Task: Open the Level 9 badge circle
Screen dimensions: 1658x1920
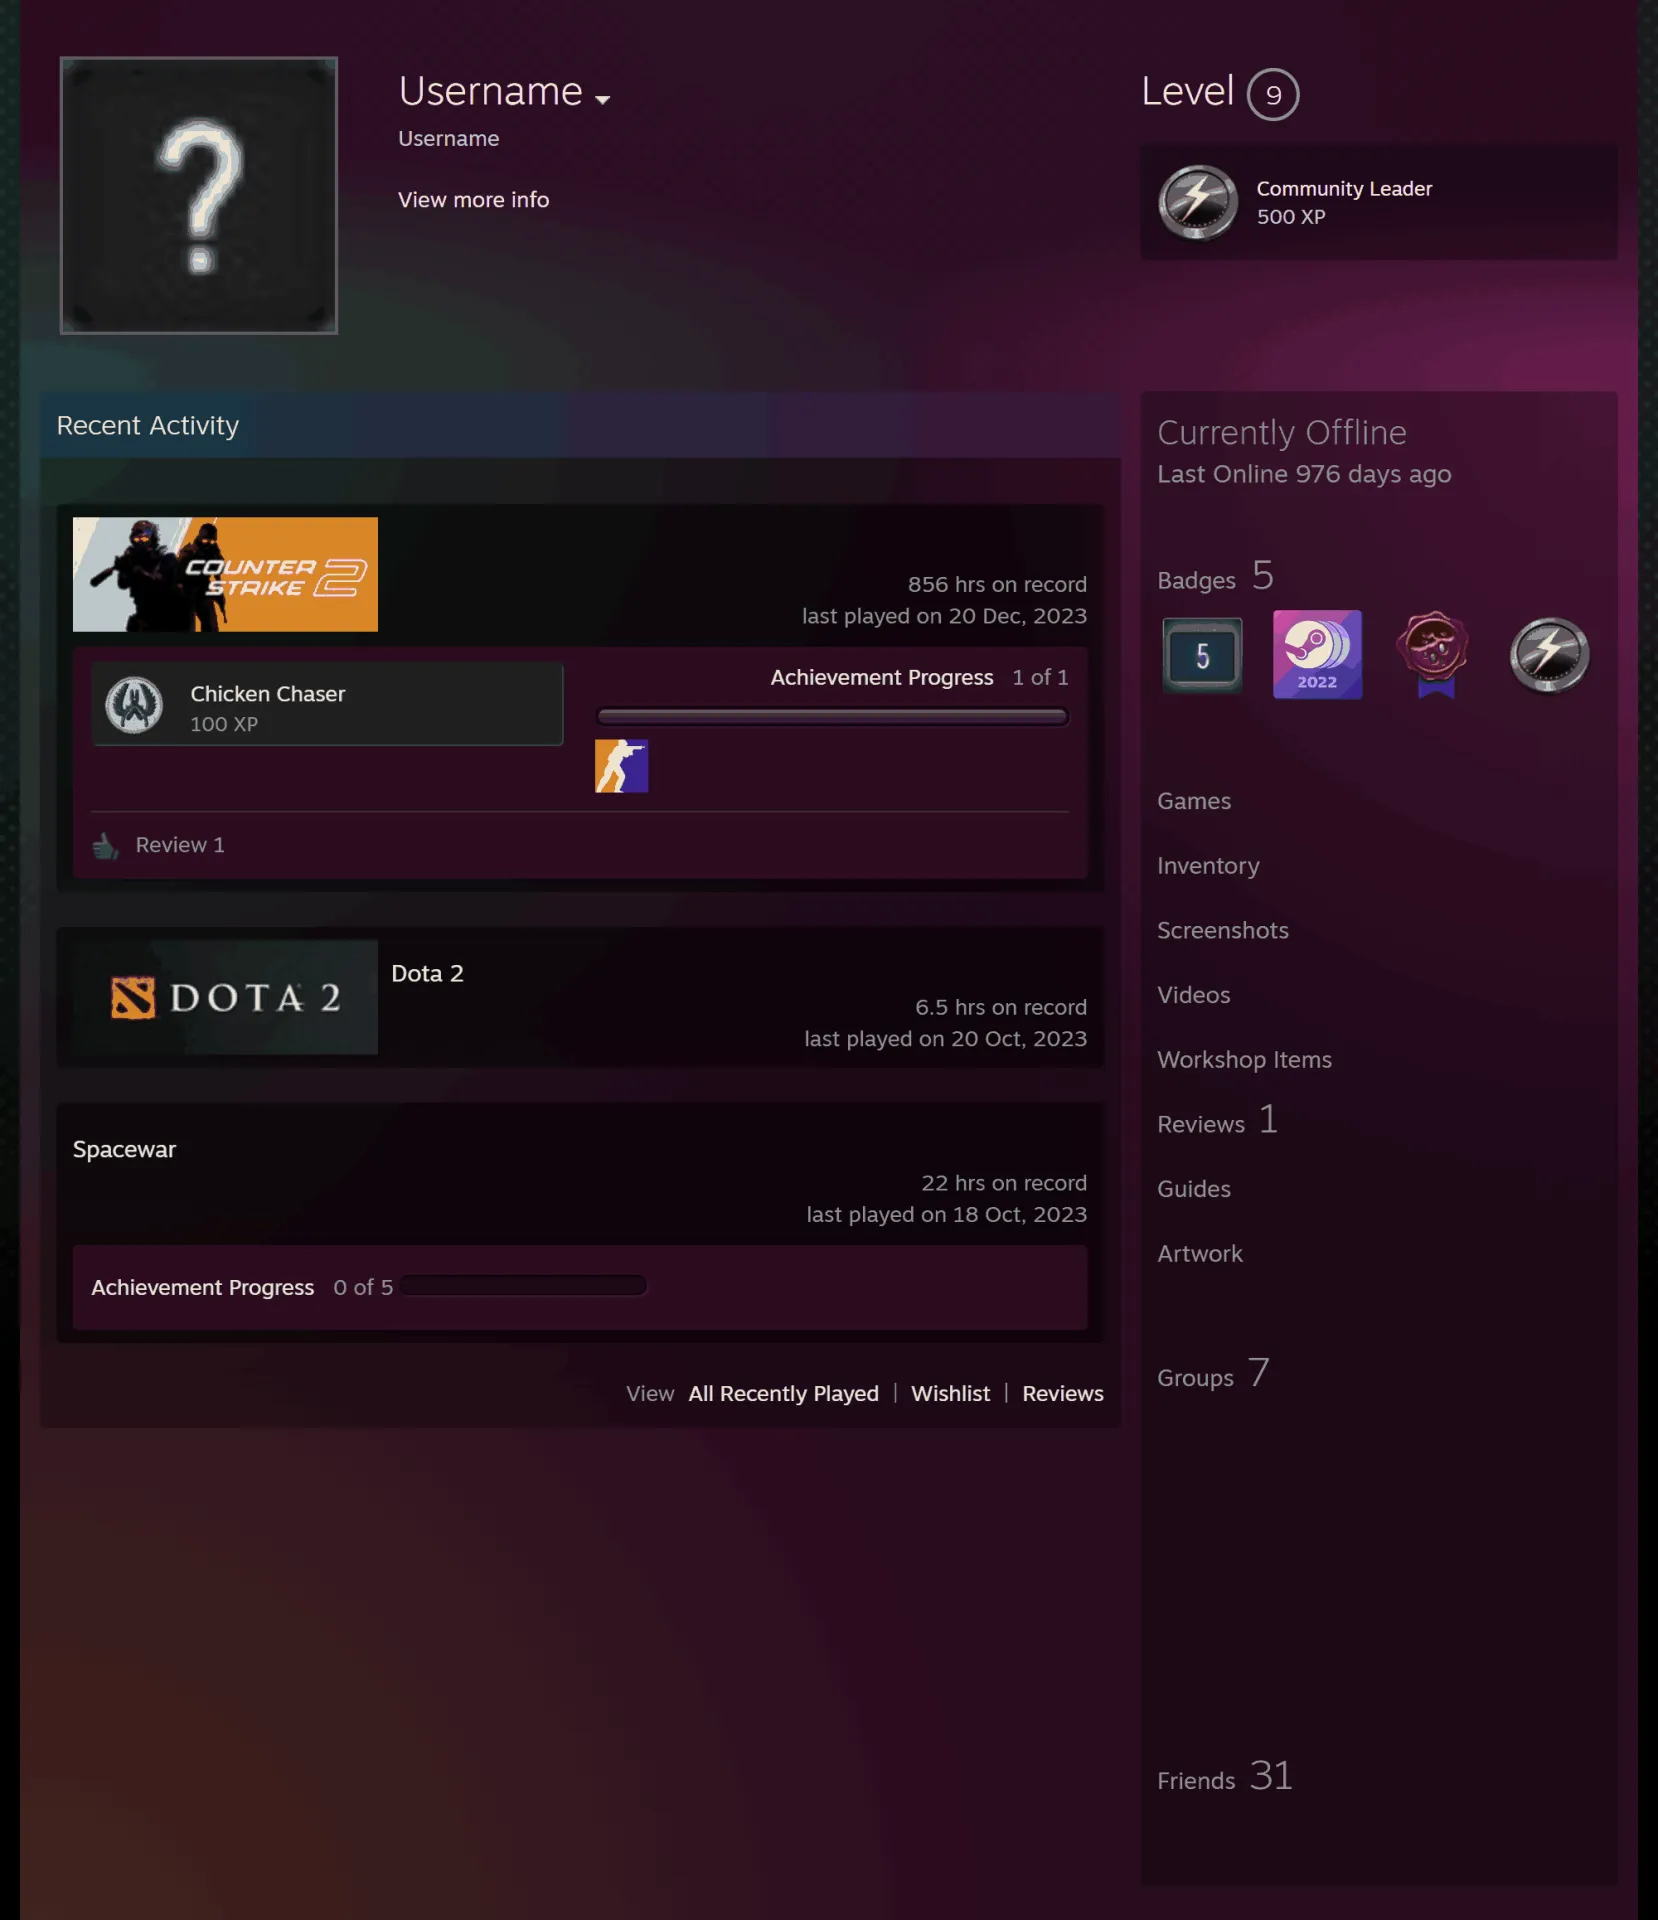Action: (x=1273, y=94)
